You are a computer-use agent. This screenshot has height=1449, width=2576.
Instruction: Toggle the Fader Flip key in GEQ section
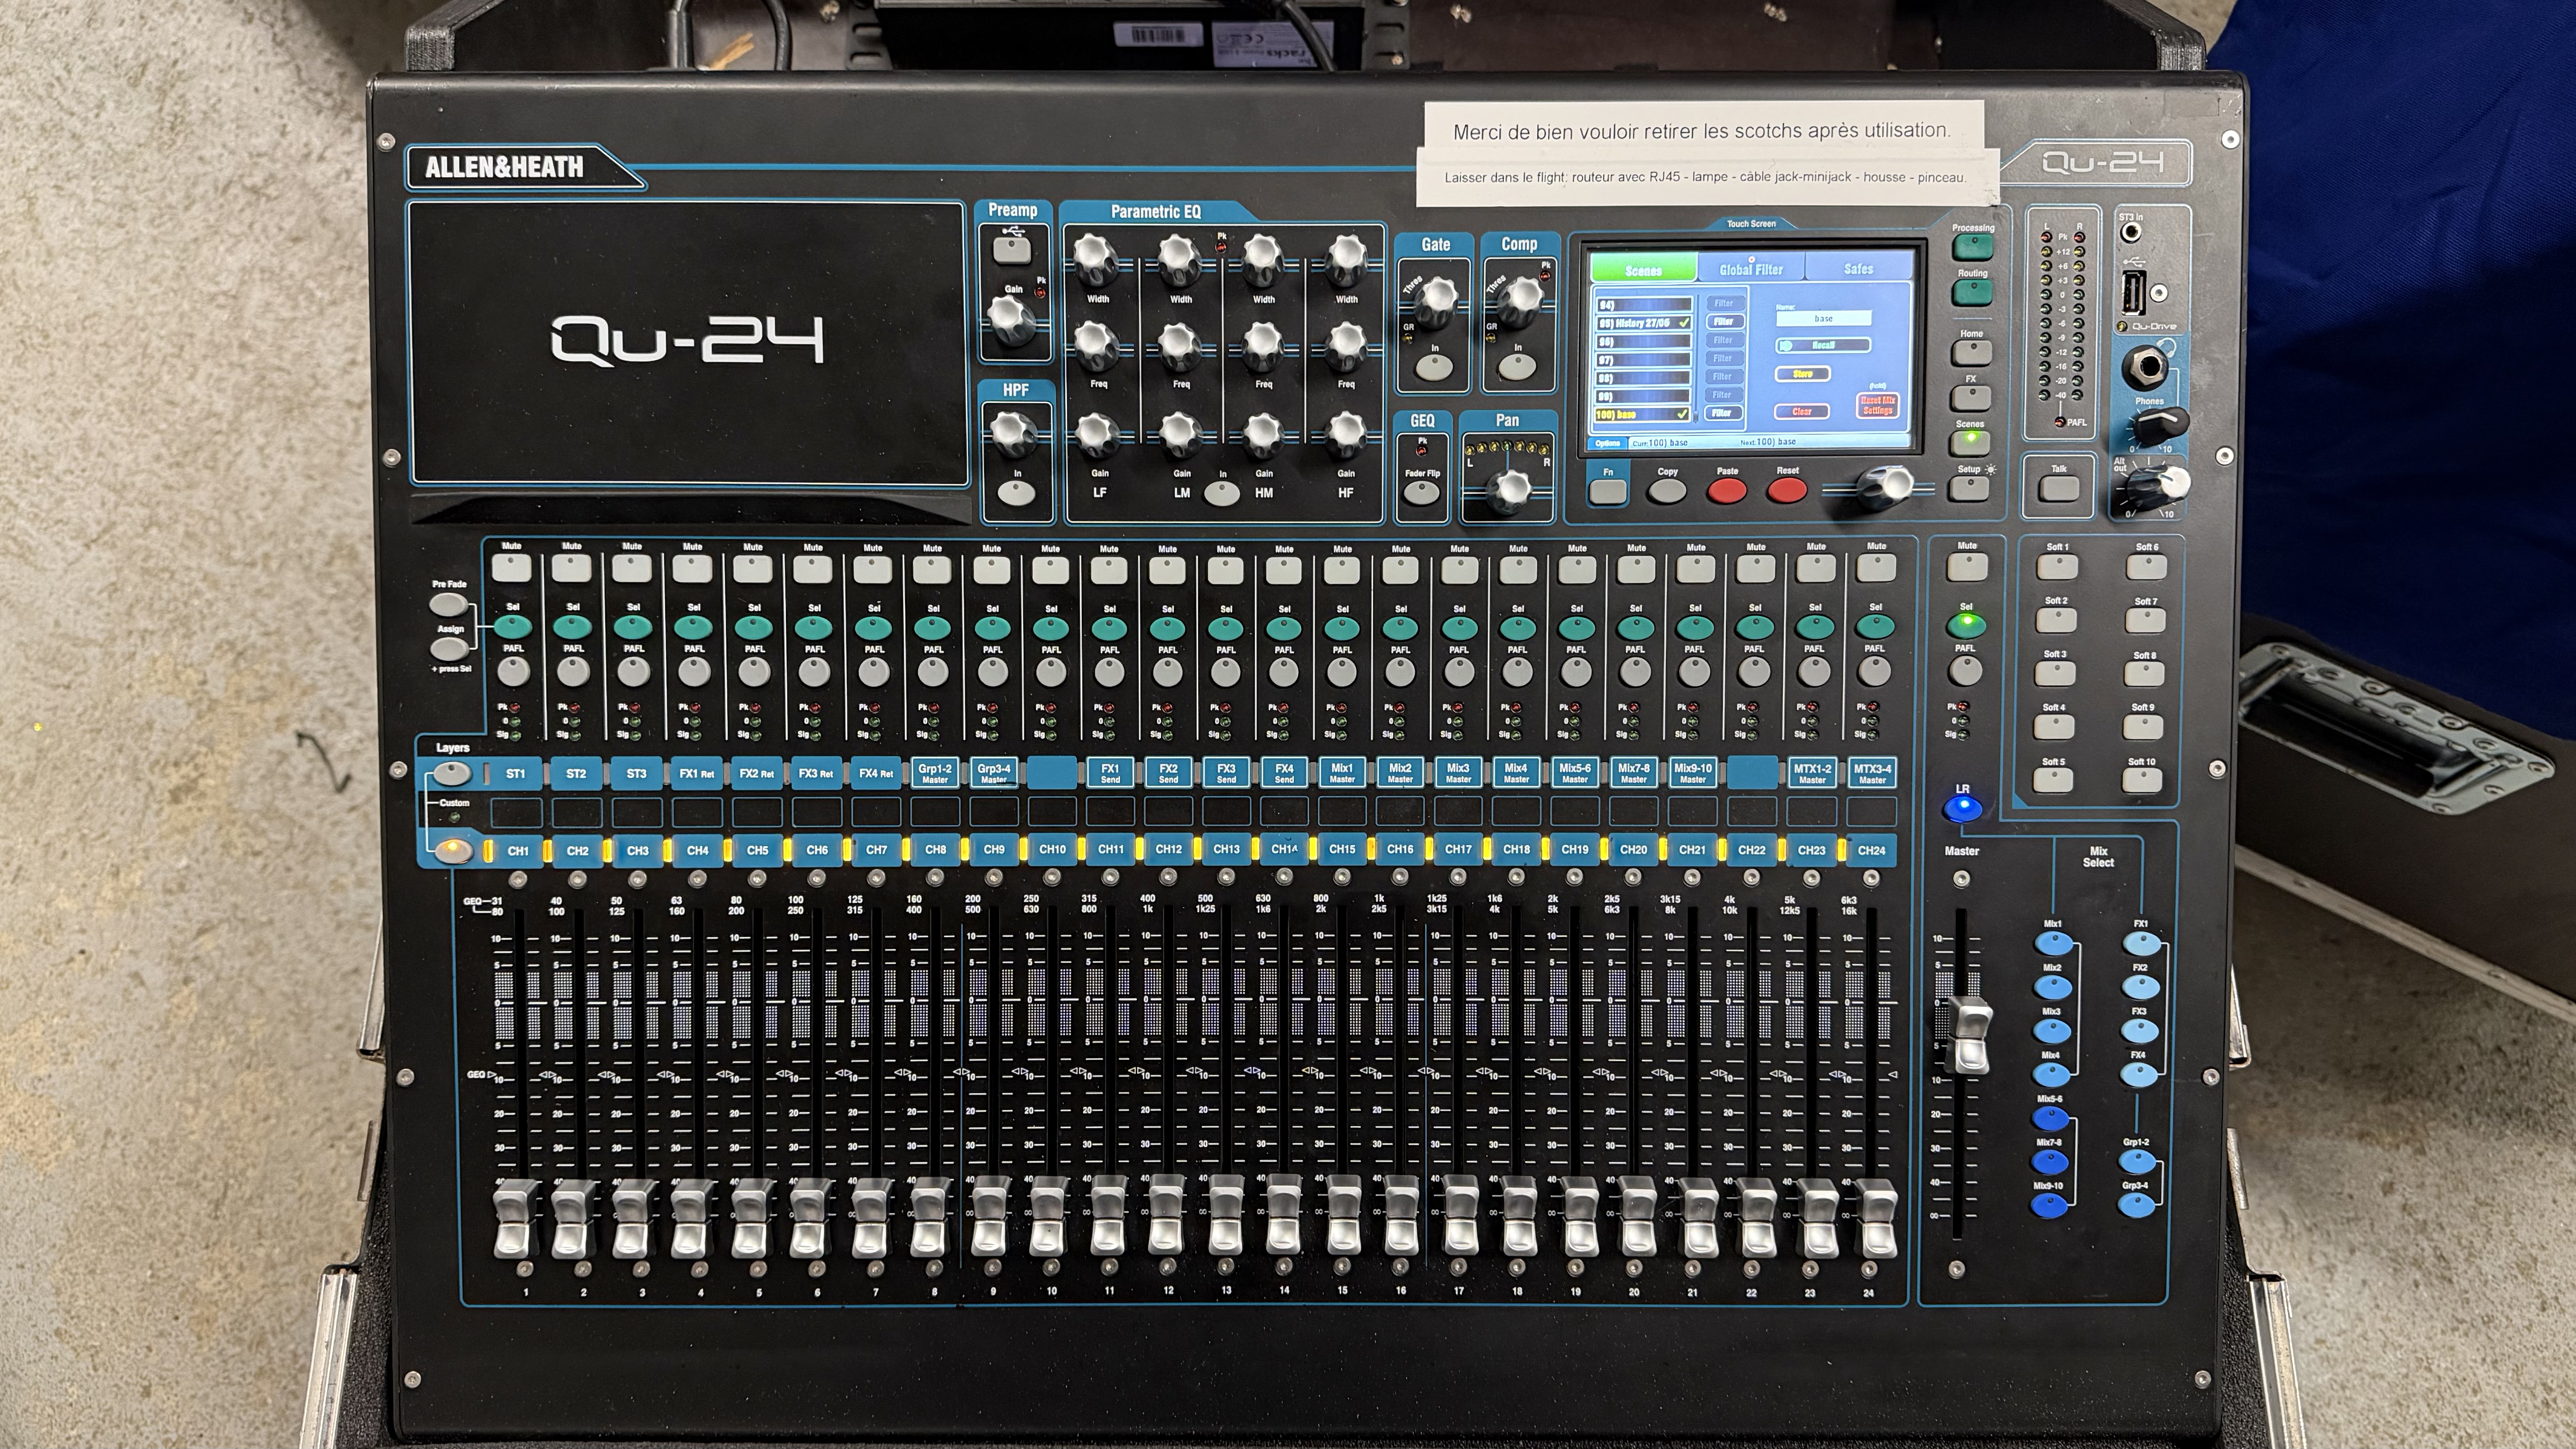(1421, 492)
